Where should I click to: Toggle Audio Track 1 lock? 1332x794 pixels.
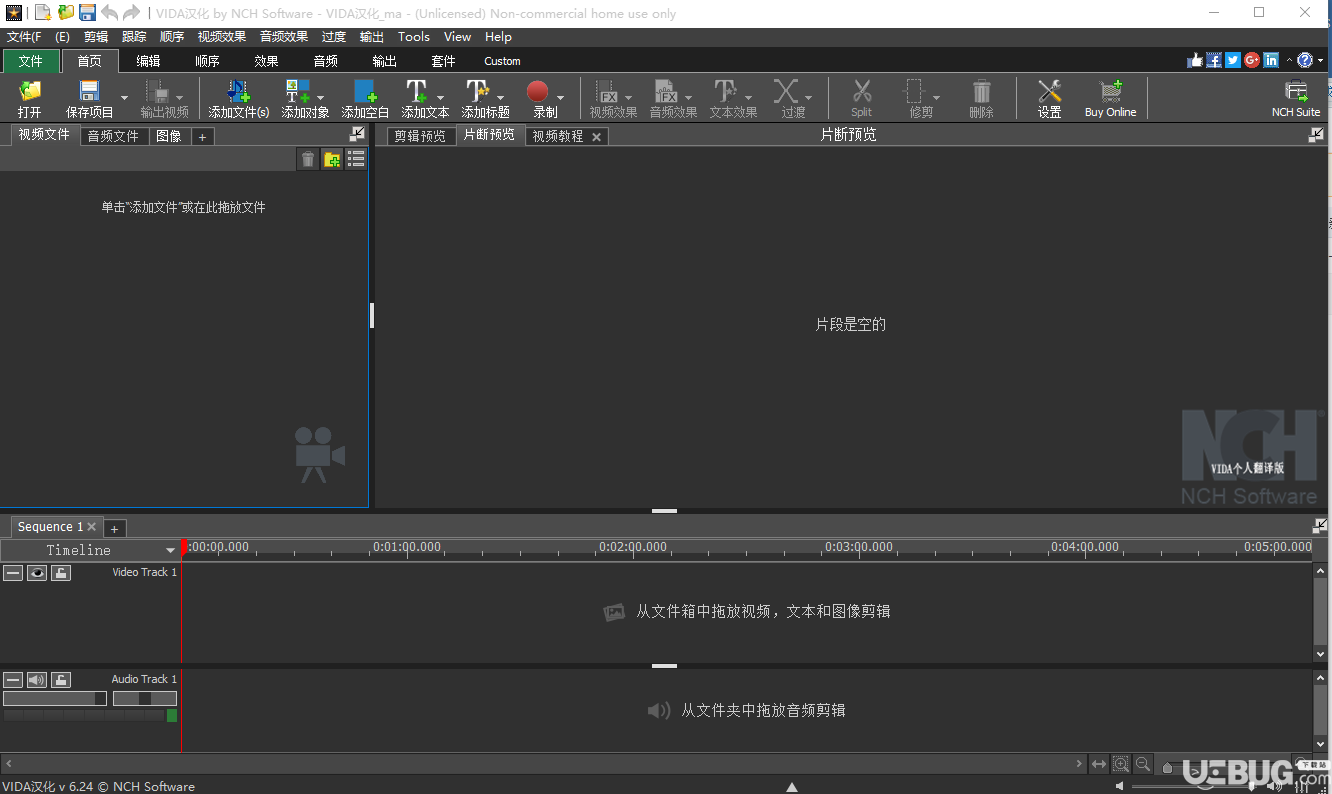coord(61,680)
